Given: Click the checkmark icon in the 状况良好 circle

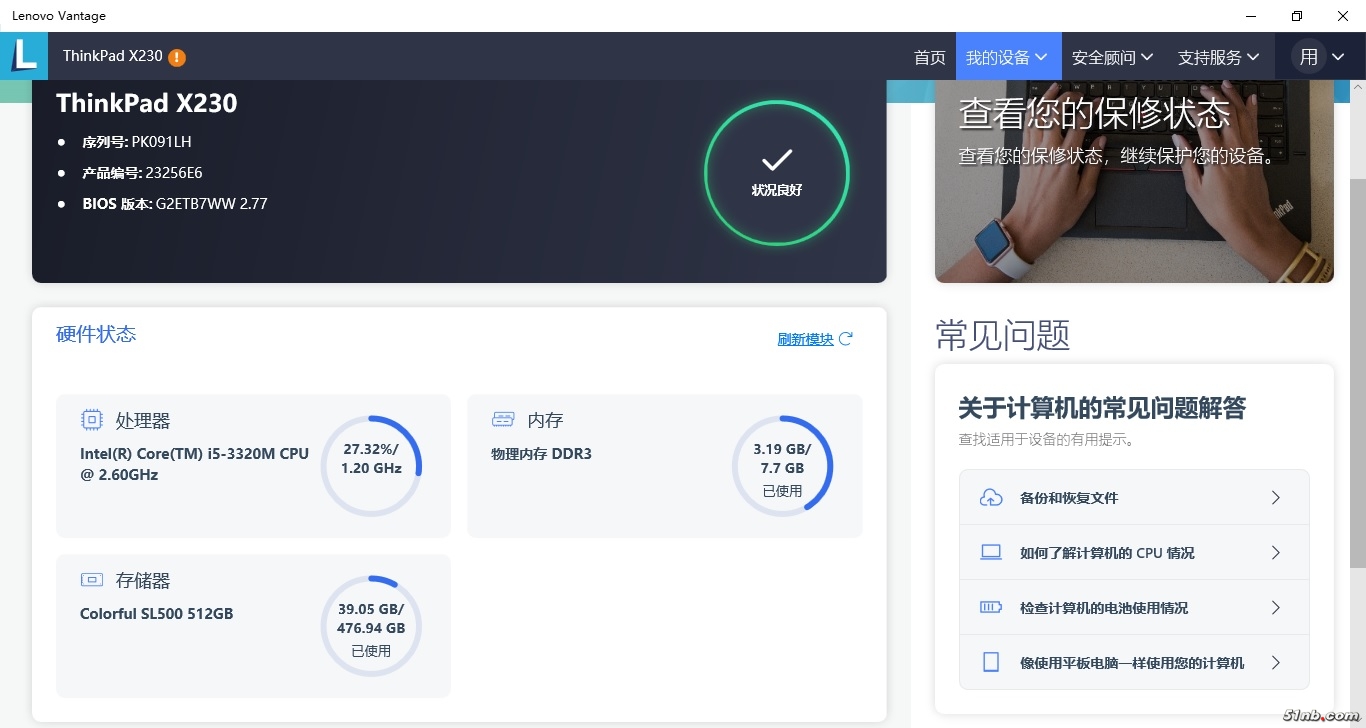Looking at the screenshot, I should coord(777,160).
